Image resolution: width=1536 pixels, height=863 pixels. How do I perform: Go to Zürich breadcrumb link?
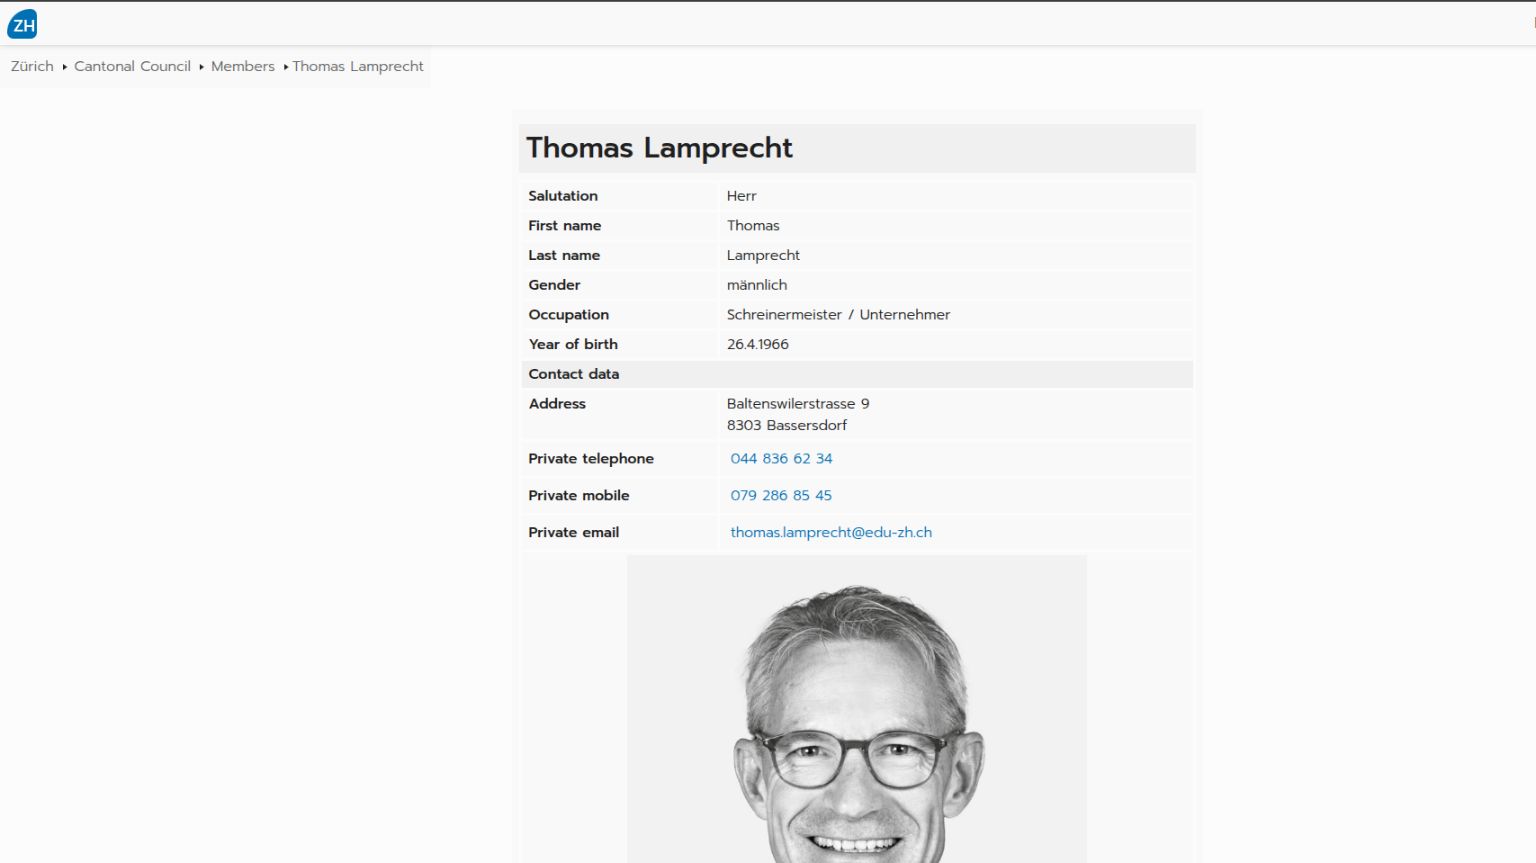coord(32,66)
